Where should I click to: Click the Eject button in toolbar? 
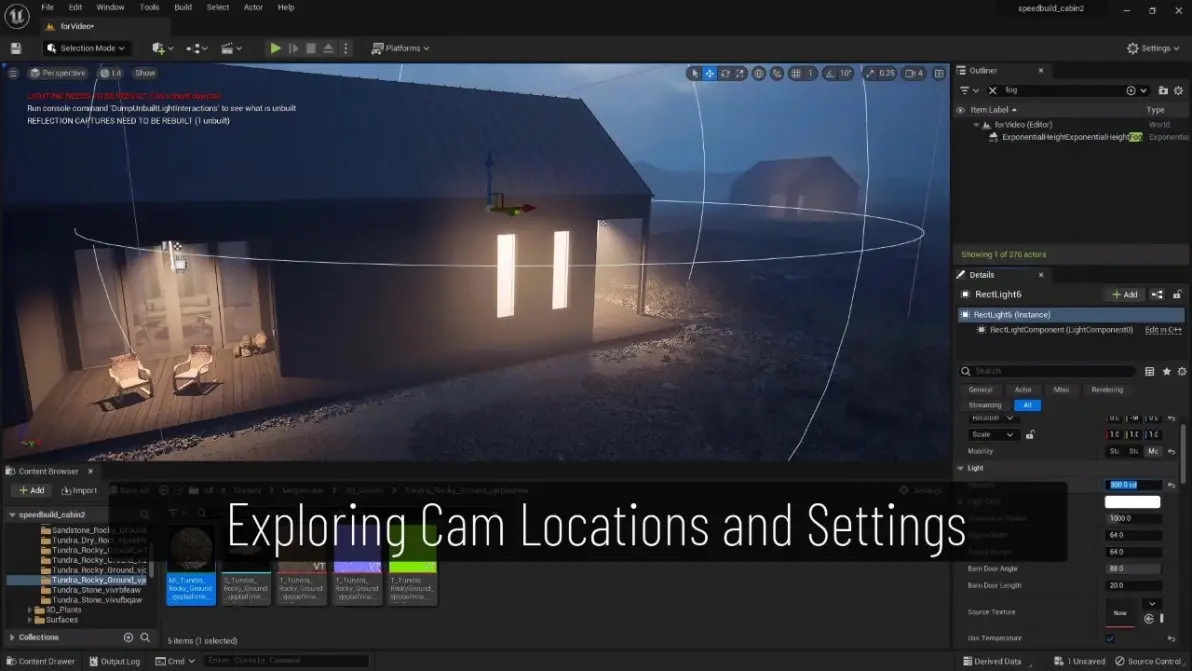[x=328, y=48]
